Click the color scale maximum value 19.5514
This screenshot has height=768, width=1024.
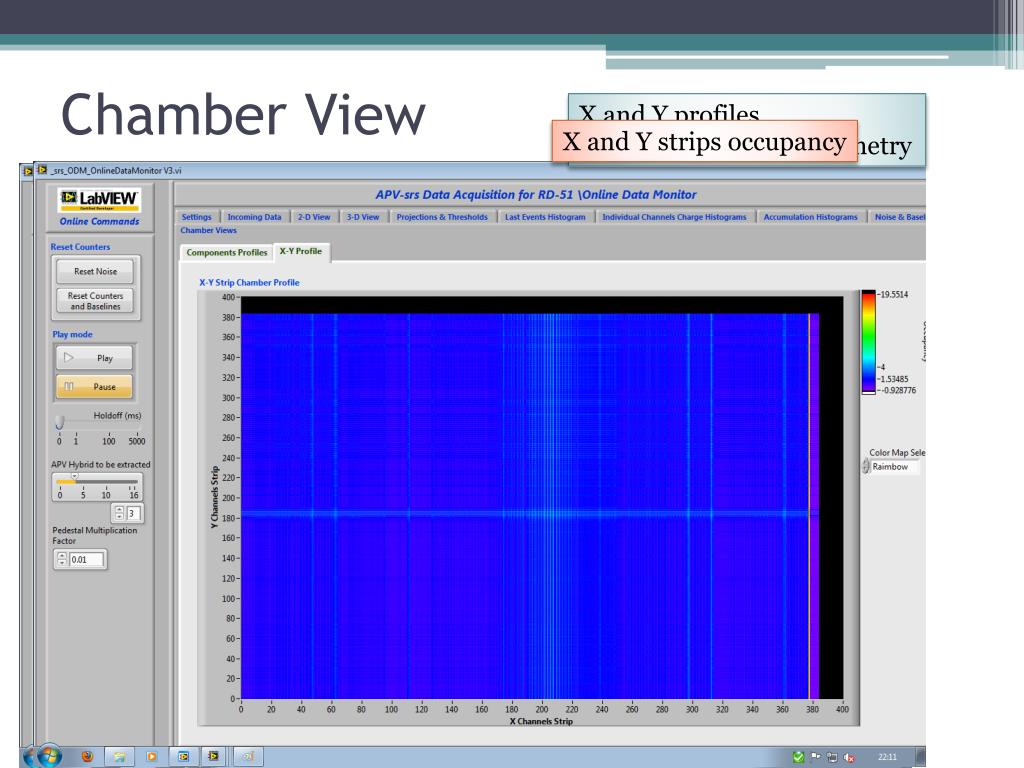(x=894, y=295)
